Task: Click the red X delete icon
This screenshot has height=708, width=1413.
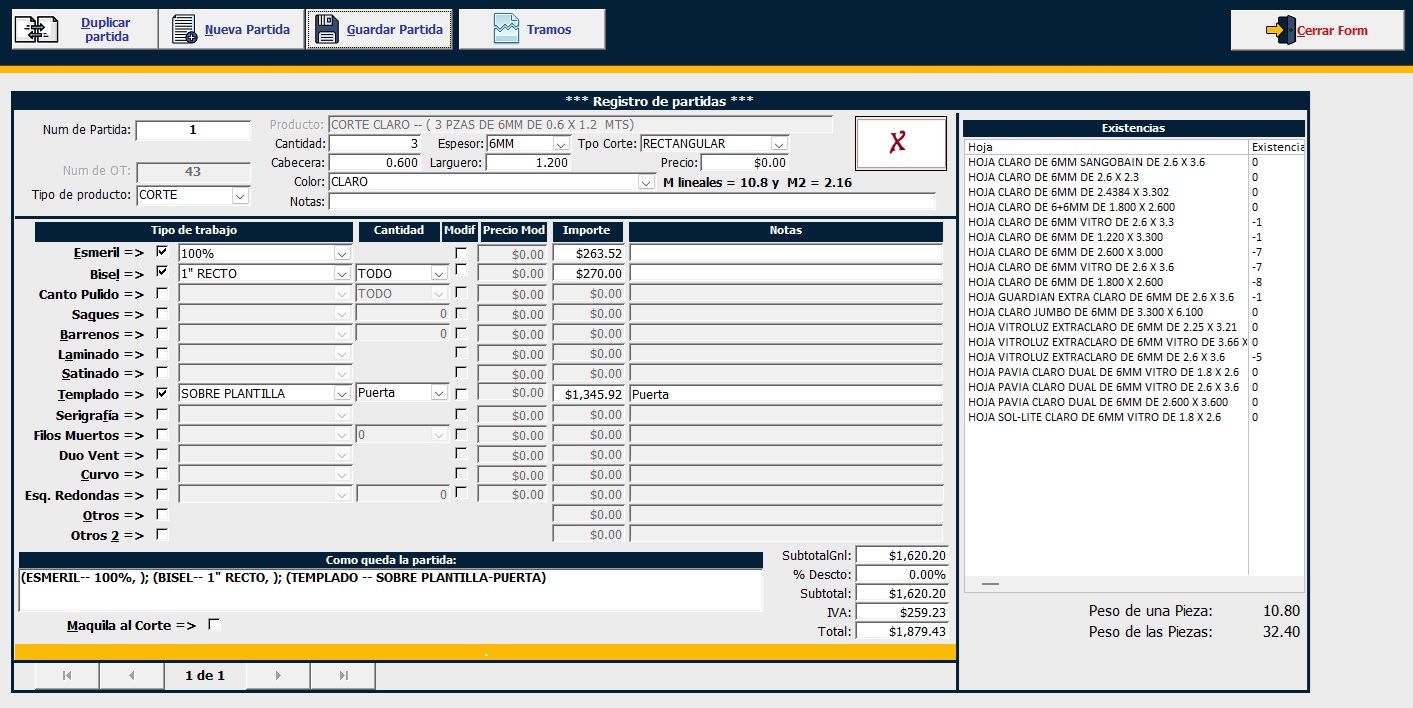Action: pos(899,143)
